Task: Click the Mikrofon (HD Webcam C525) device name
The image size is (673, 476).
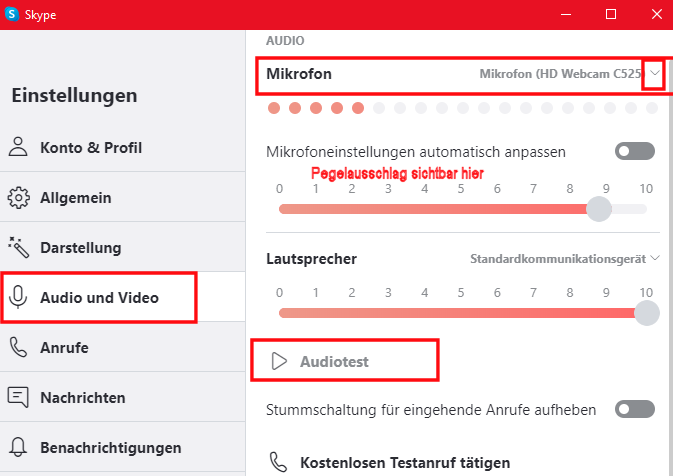Action: (561, 74)
